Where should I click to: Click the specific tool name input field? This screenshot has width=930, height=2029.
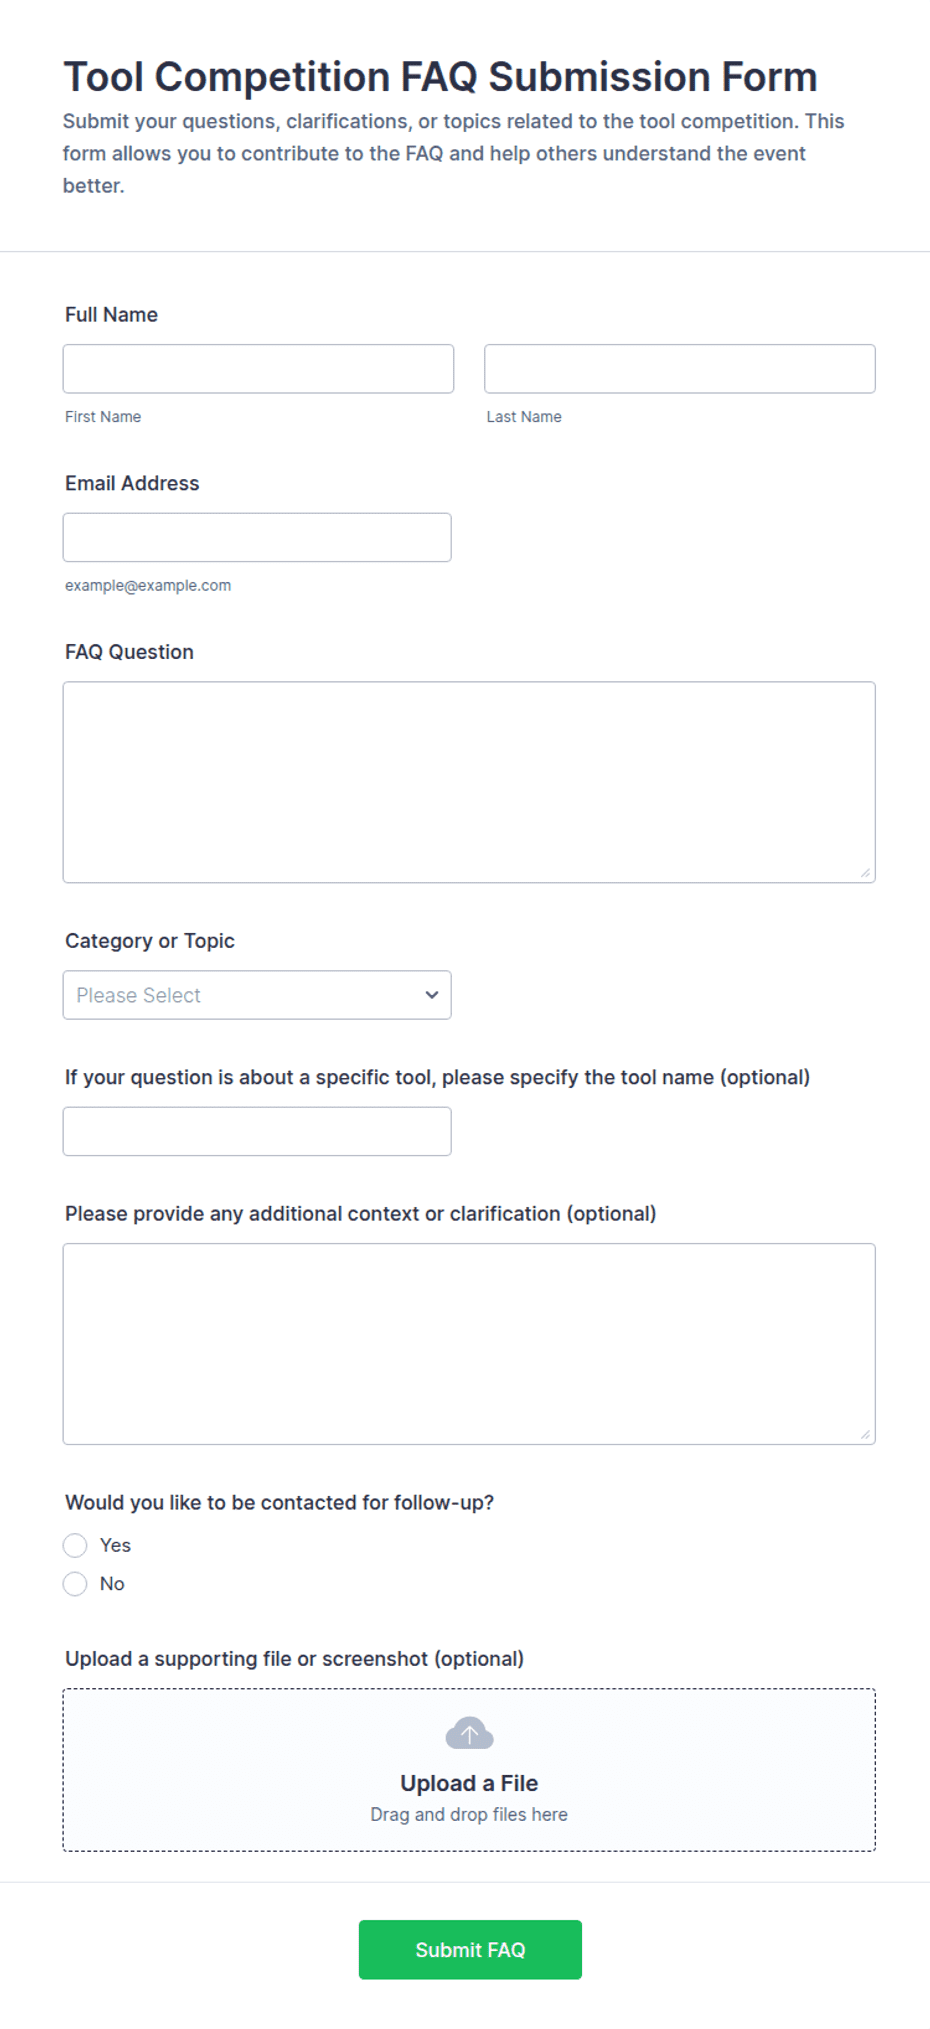tap(257, 1131)
